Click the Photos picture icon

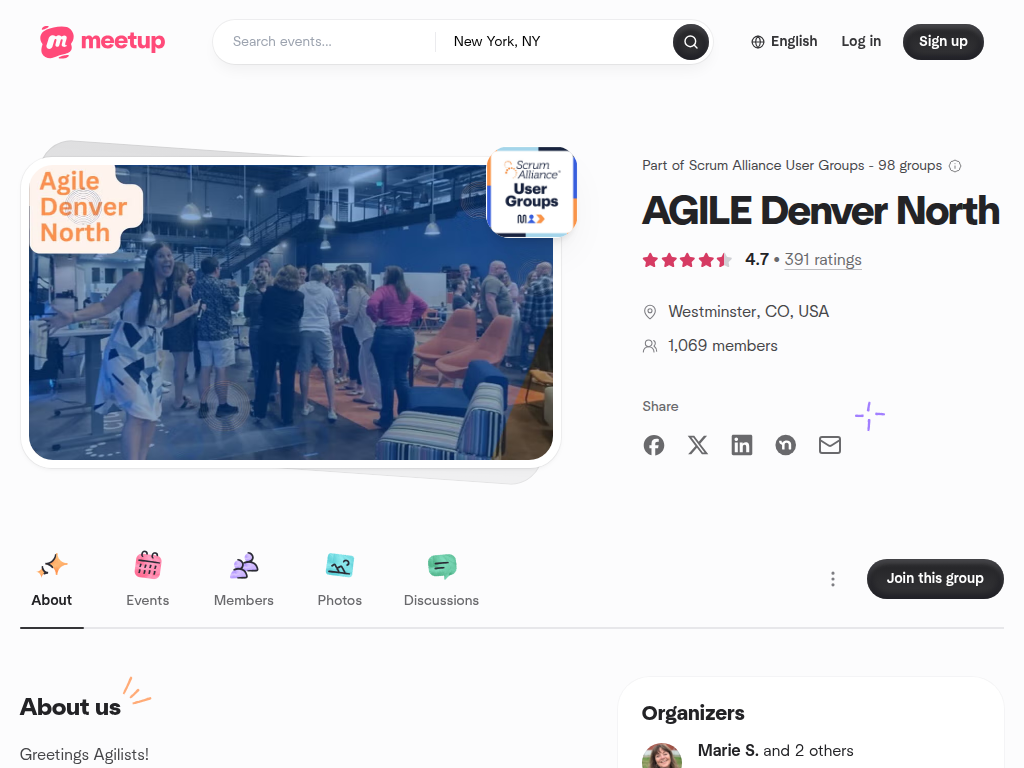340,566
